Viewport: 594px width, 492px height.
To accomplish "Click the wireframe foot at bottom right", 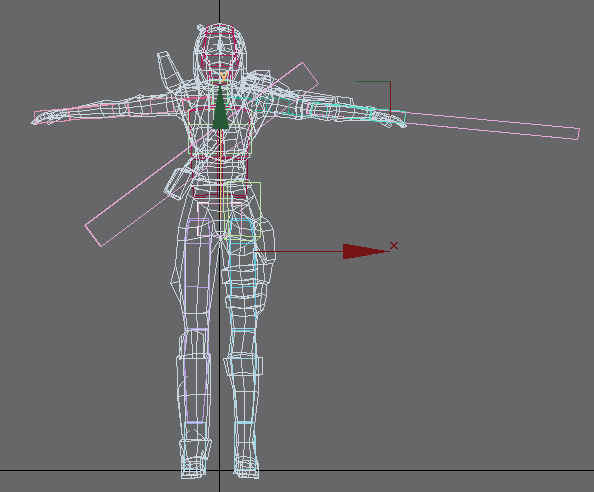I will pos(246,467).
